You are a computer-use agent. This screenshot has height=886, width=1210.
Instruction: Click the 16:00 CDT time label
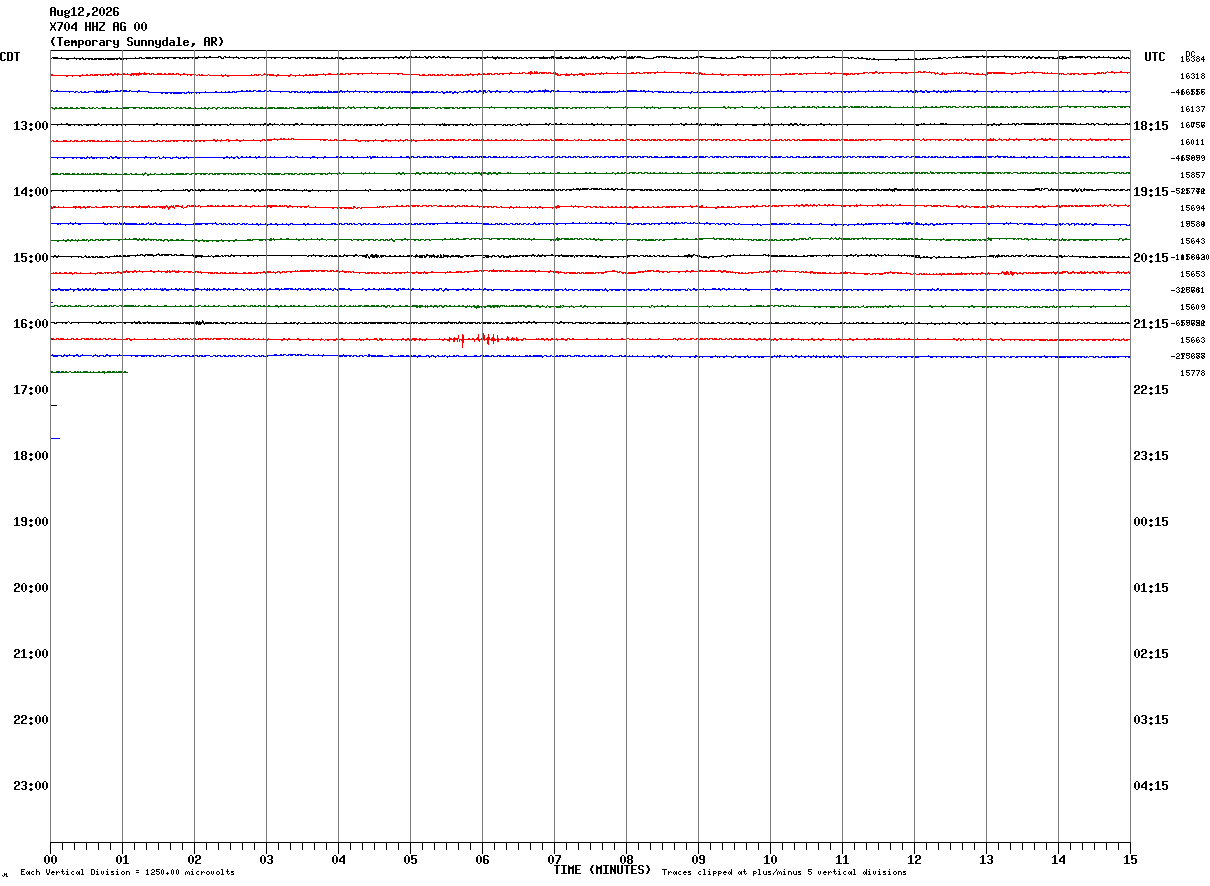pyautogui.click(x=31, y=324)
